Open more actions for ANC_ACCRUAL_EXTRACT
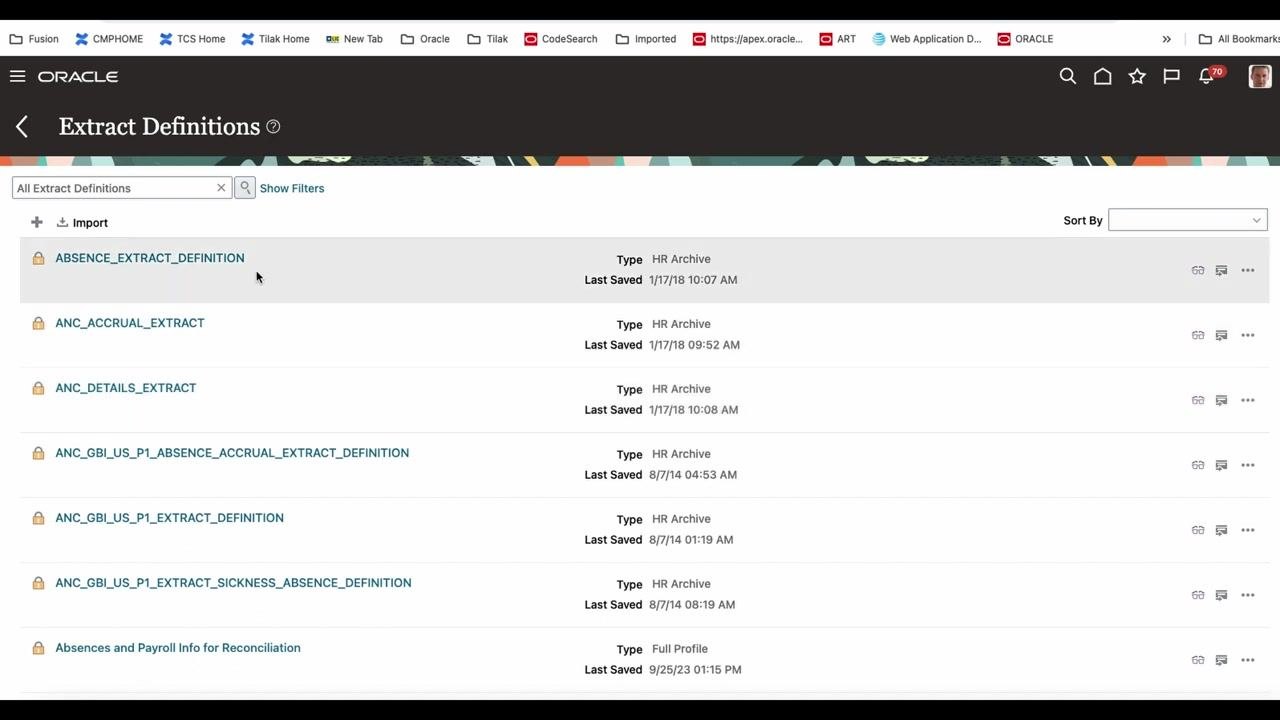The image size is (1280, 720). [x=1248, y=335]
